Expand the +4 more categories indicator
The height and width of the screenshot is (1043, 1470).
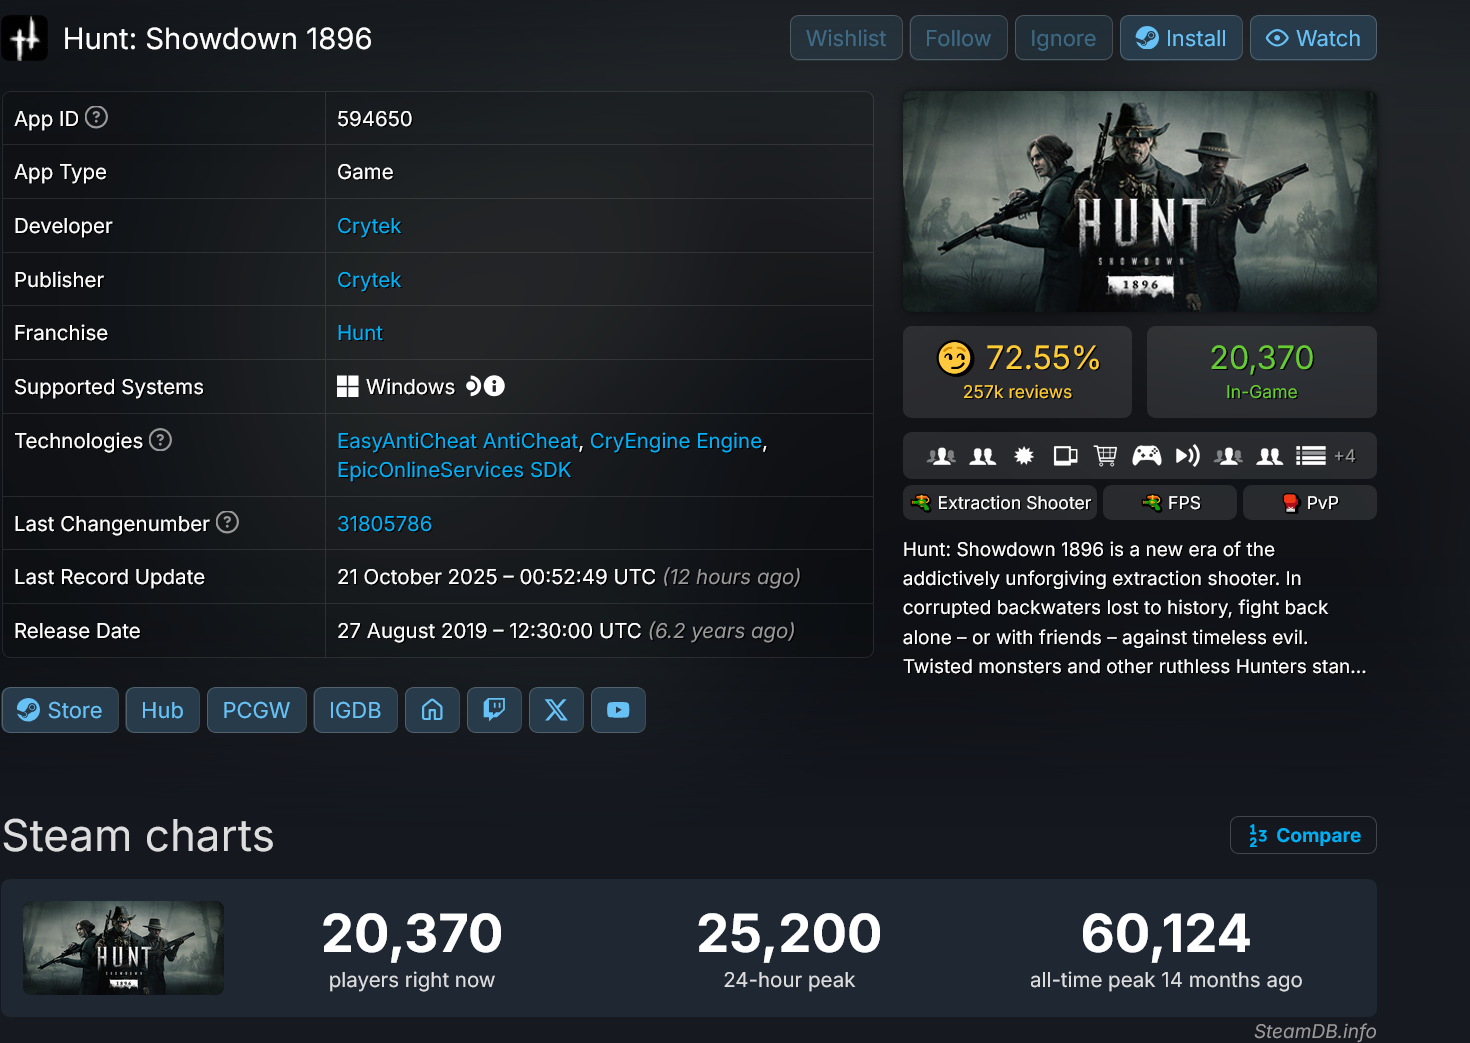pyautogui.click(x=1345, y=456)
